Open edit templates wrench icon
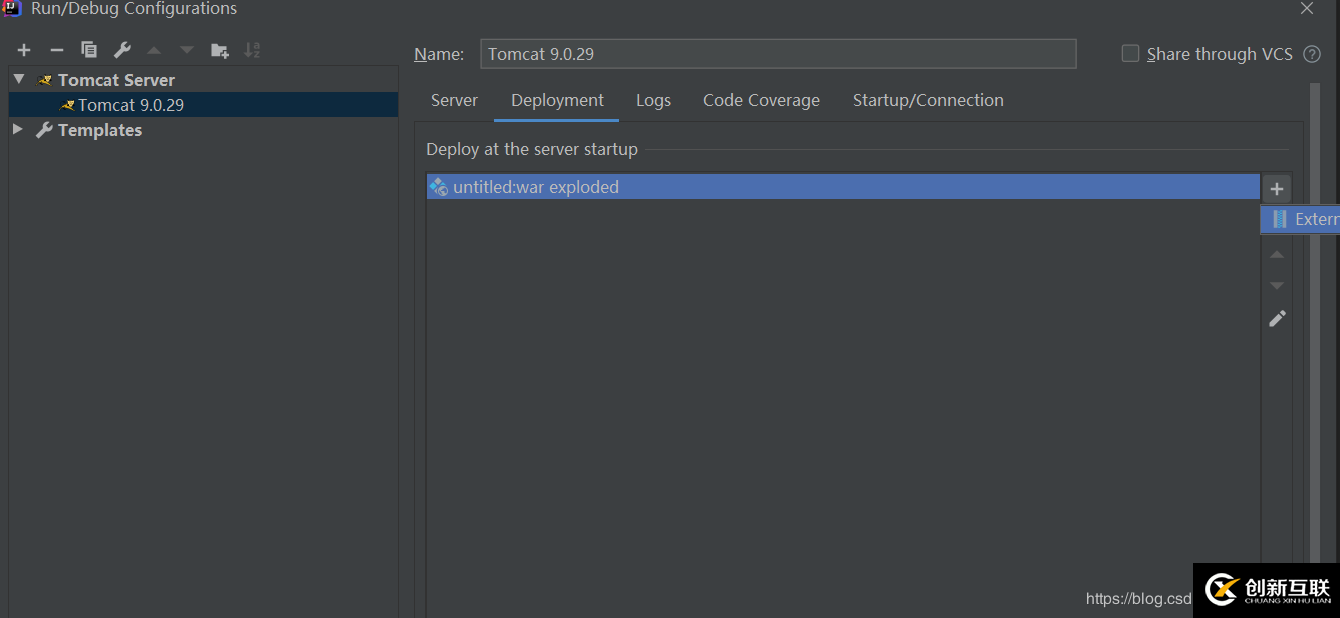This screenshot has height=618, width=1340. click(x=122, y=50)
